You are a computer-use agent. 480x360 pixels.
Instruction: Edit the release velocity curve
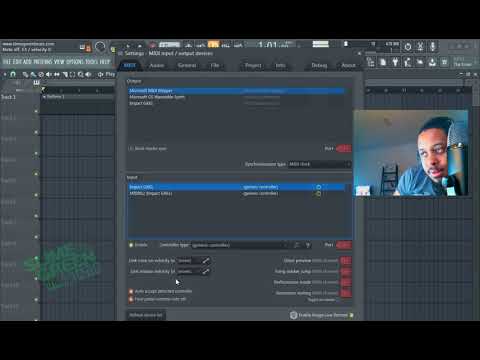pyautogui.click(x=206, y=271)
